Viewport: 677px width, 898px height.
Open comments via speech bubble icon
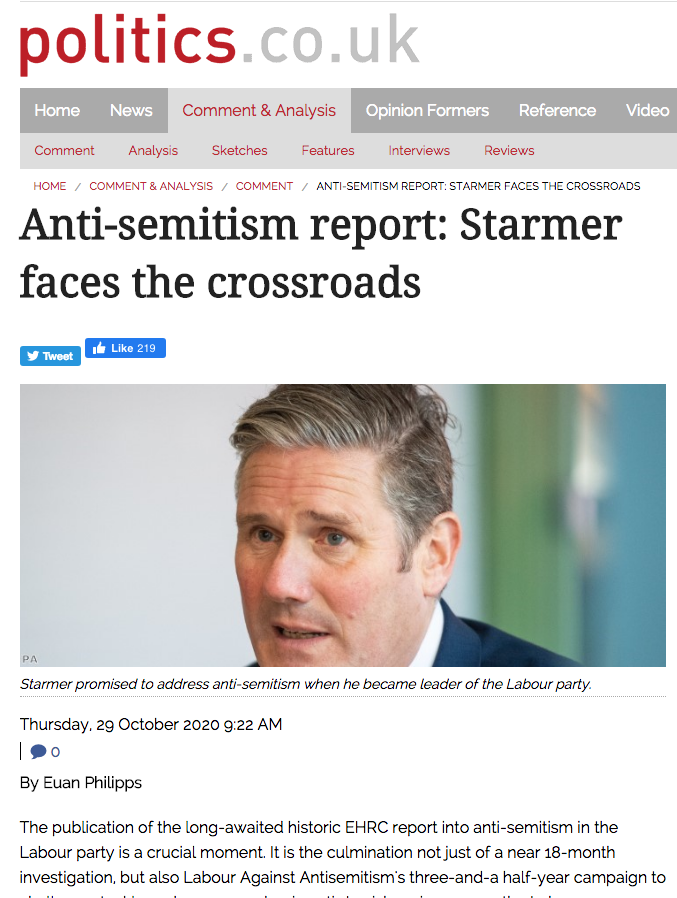39,751
